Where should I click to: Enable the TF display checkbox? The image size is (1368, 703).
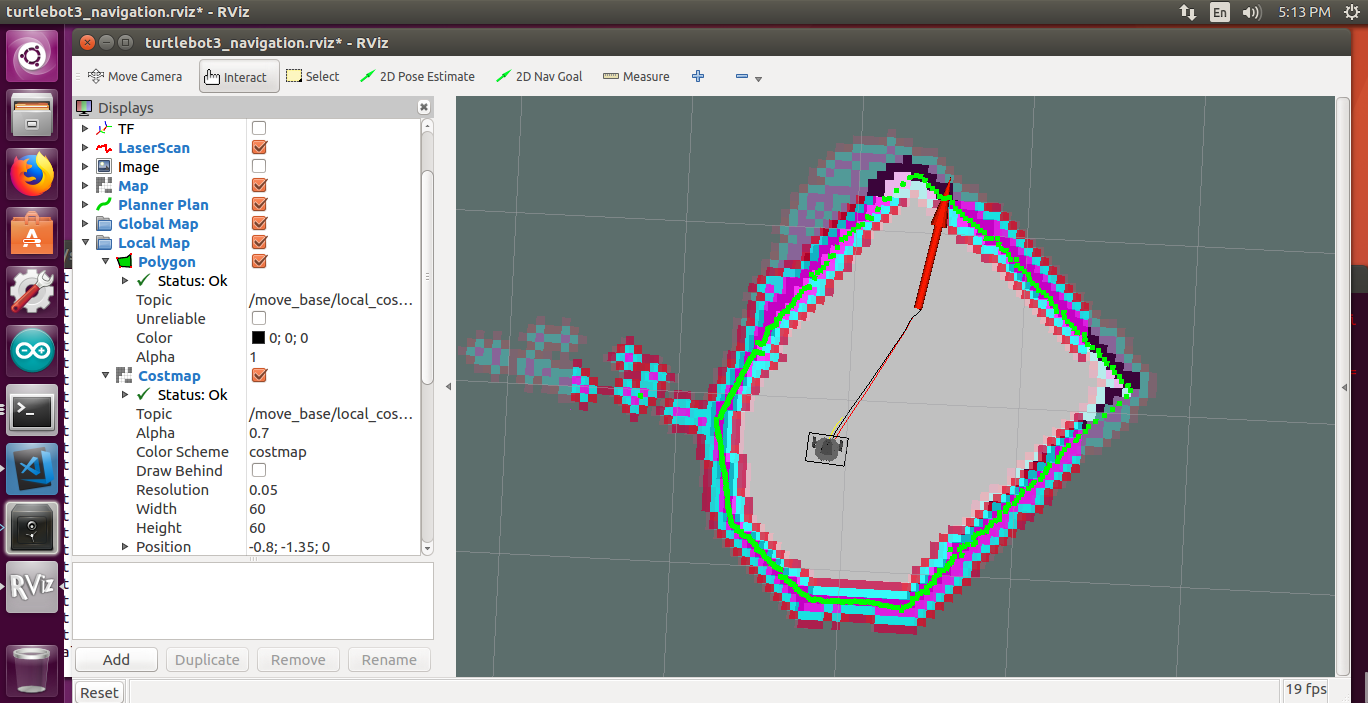pos(259,128)
